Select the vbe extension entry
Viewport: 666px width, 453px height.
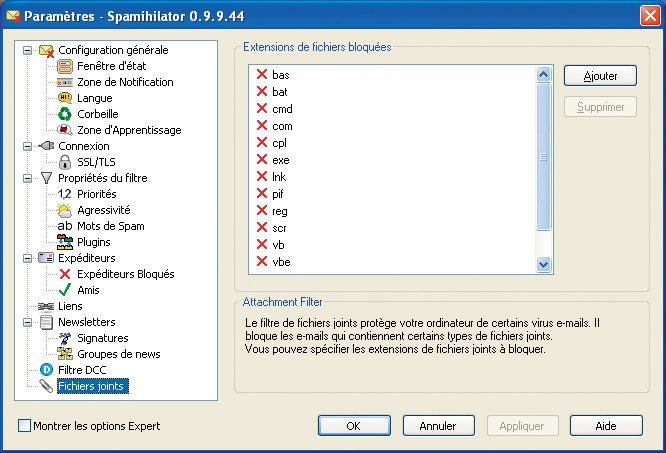[x=281, y=262]
